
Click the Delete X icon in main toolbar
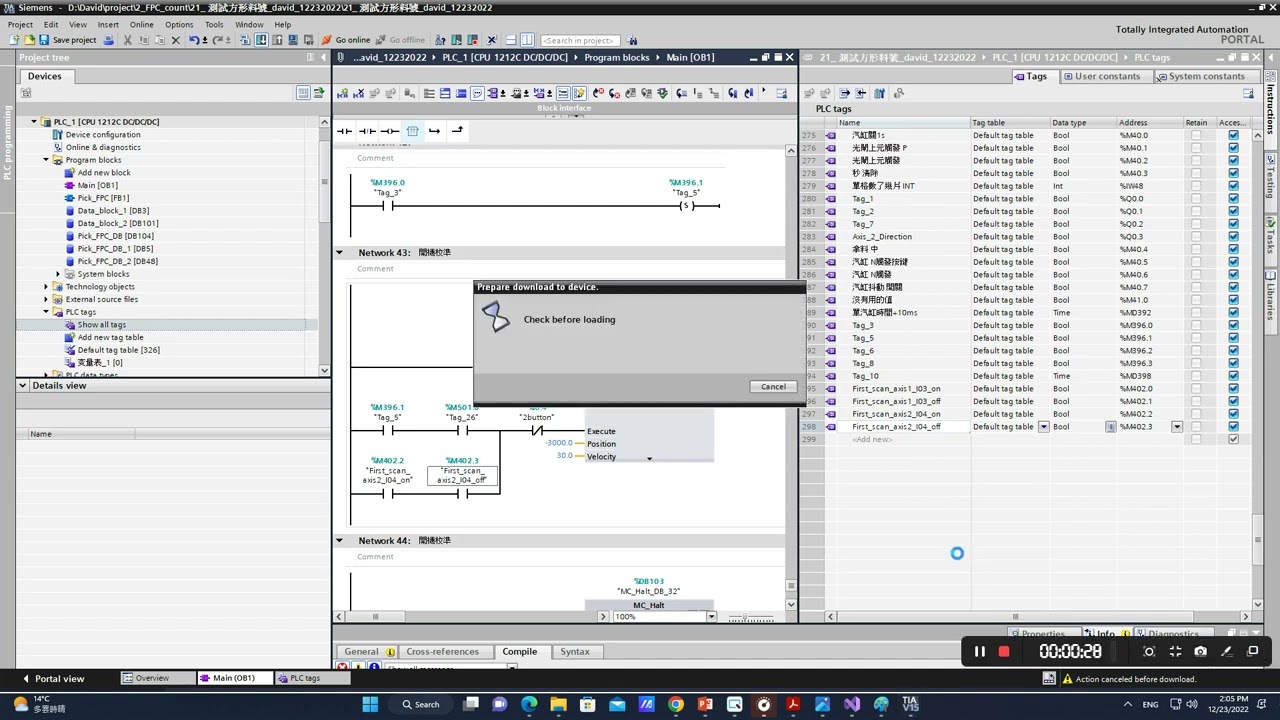click(176, 40)
